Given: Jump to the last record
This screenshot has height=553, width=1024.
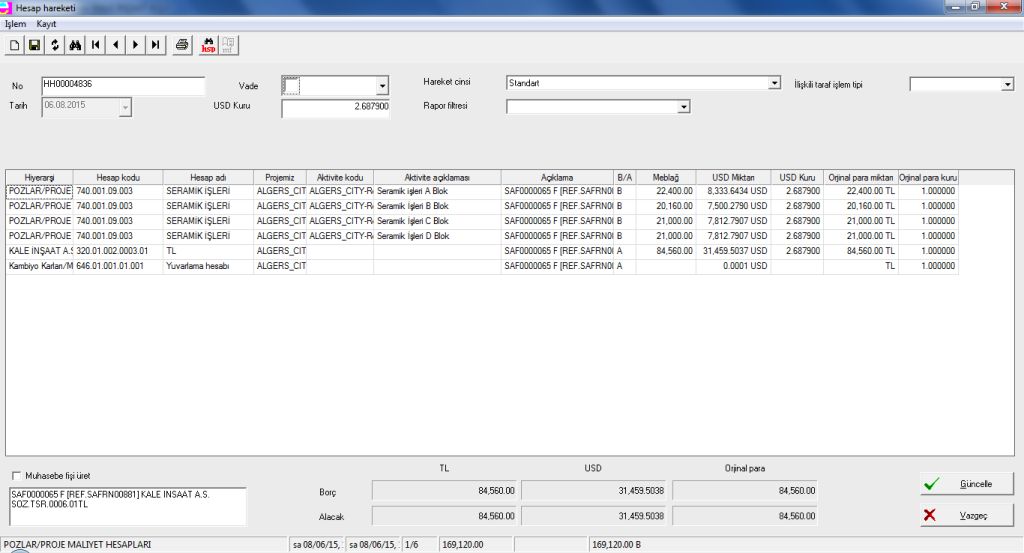Looking at the screenshot, I should pos(155,45).
